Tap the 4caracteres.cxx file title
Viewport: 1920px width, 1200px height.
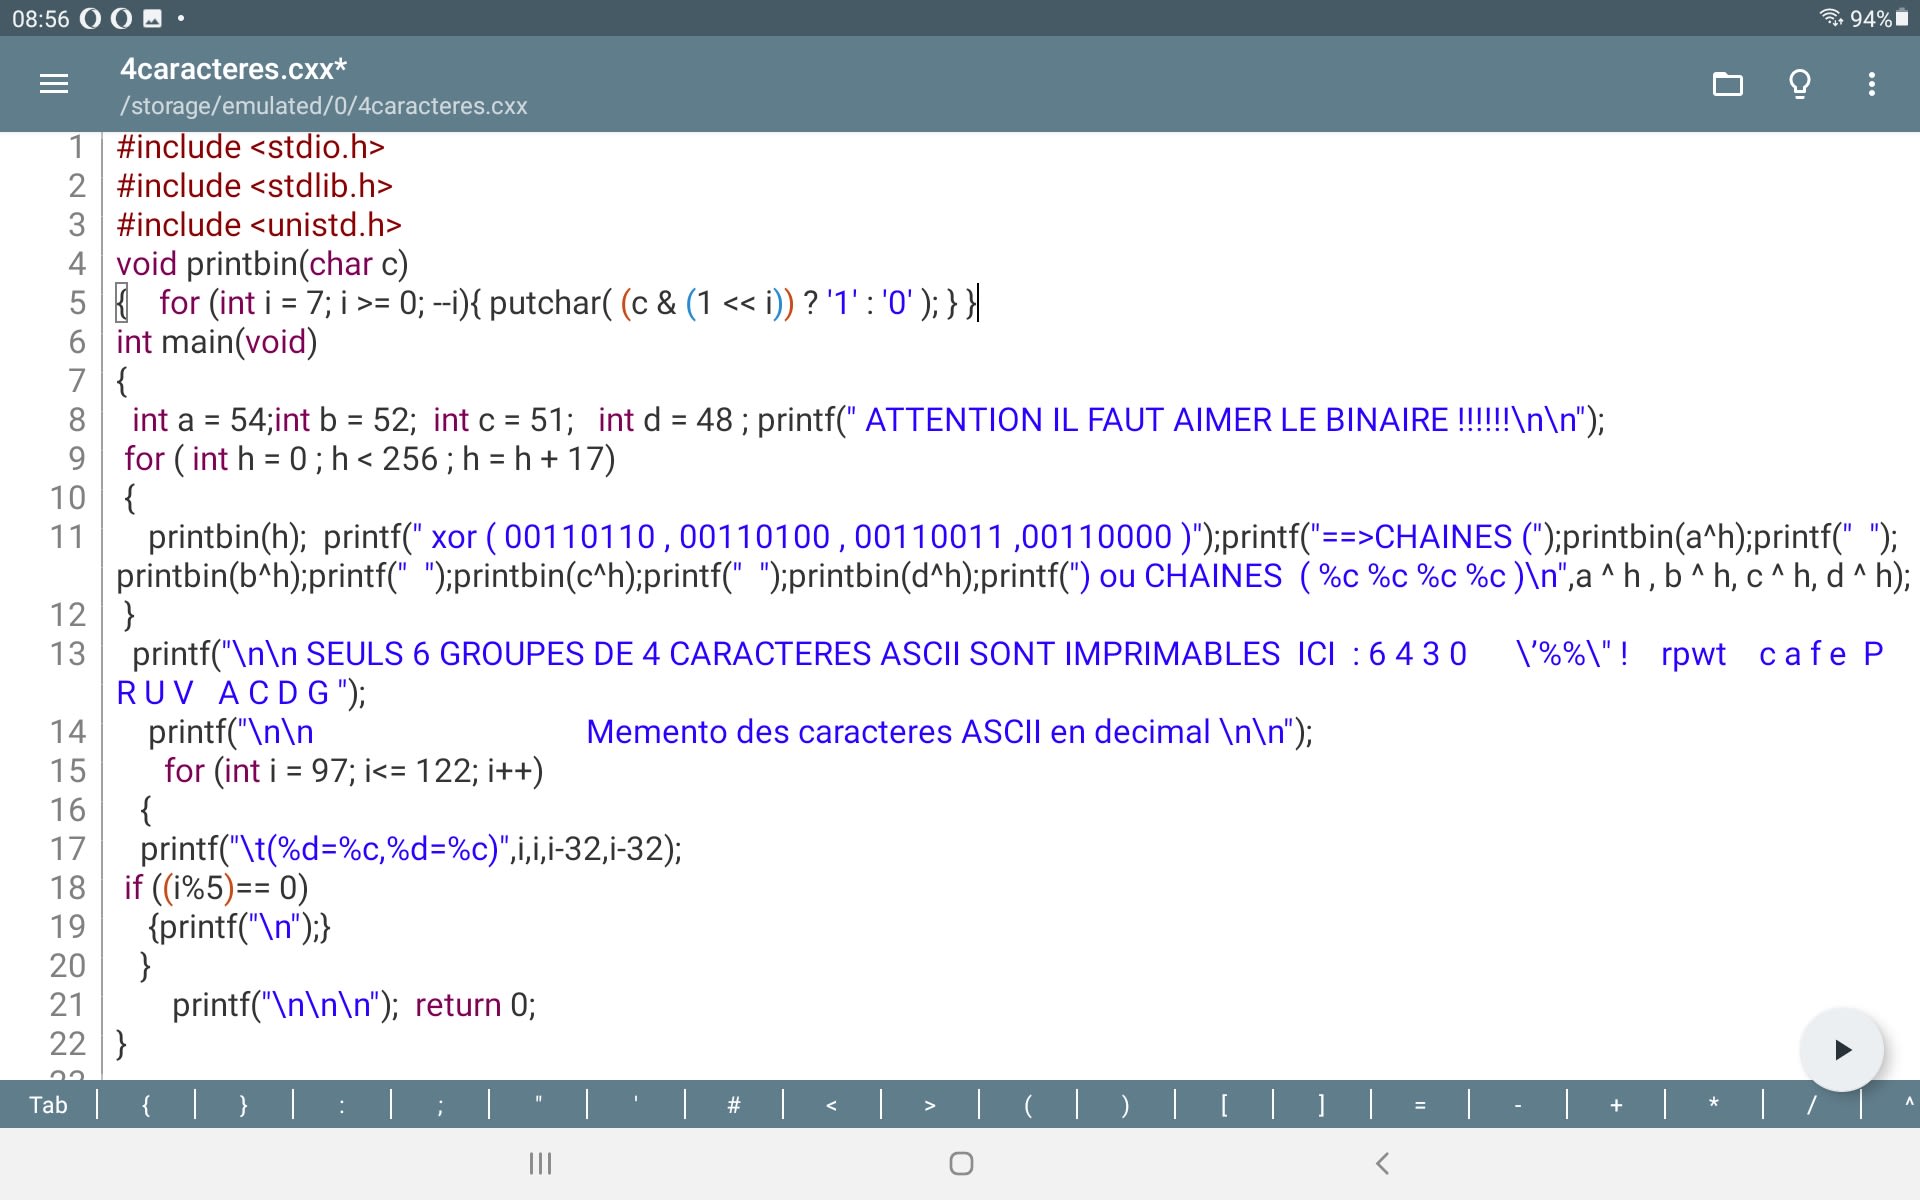point(233,69)
